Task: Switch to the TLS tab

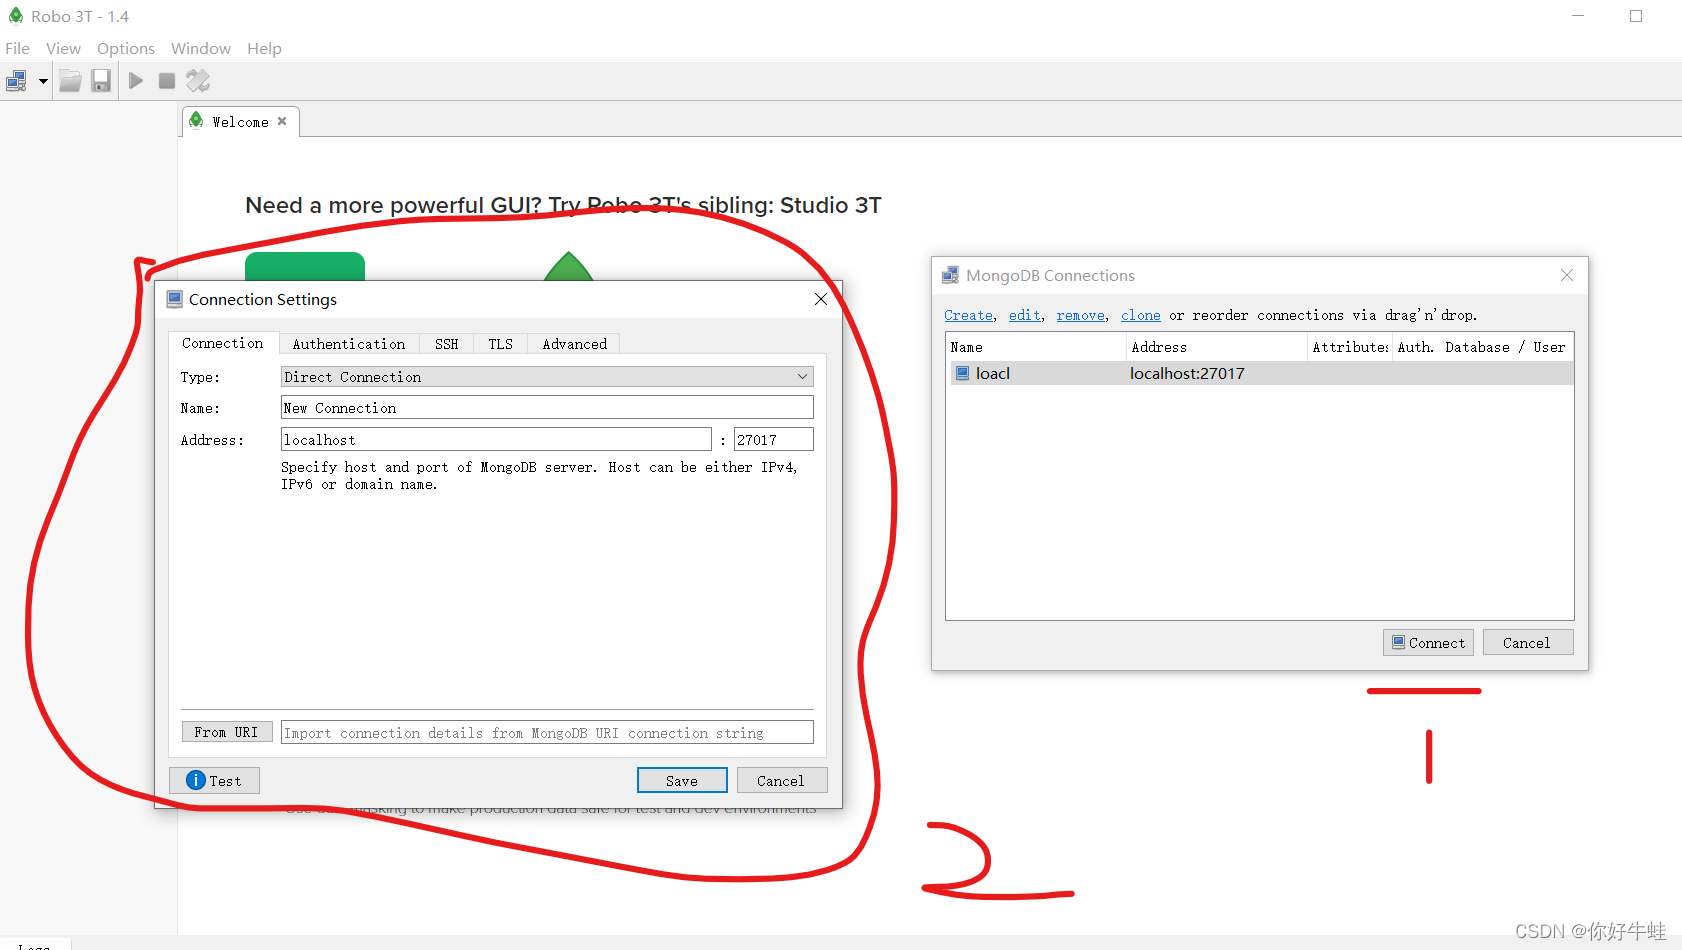Action: (500, 344)
